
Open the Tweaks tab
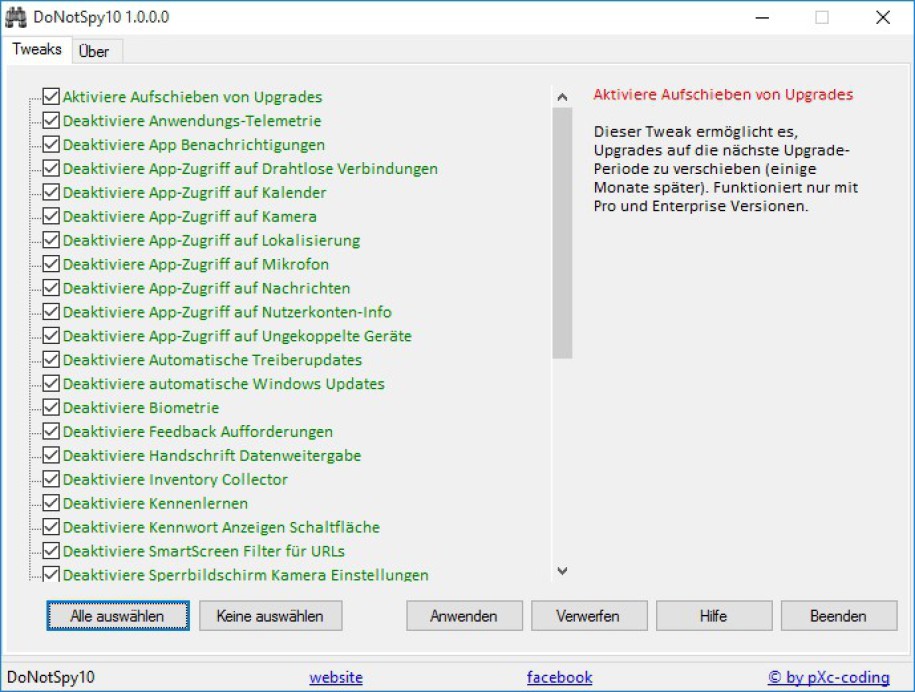(37, 50)
